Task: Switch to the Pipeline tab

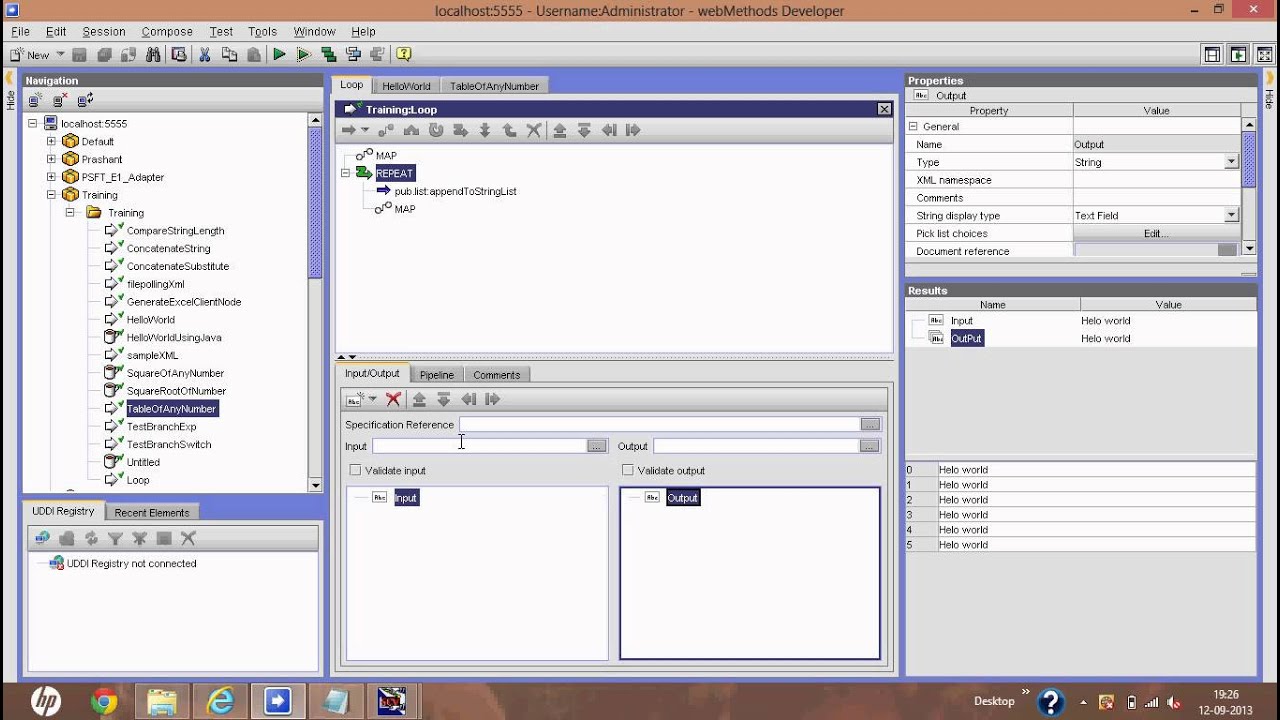Action: click(436, 375)
